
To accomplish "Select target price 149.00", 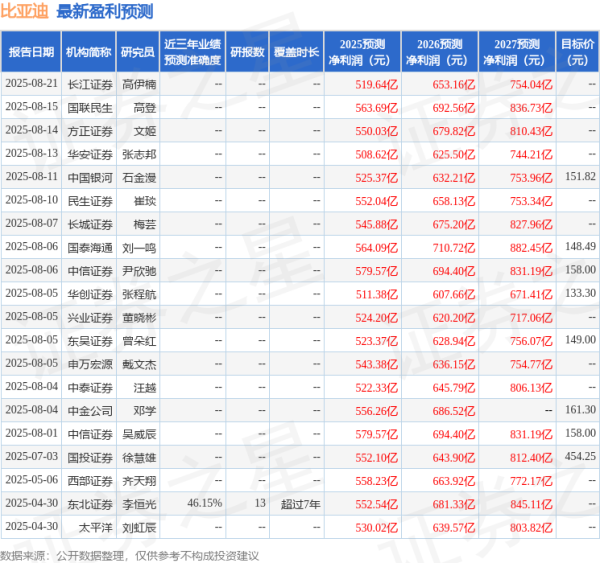I will click(580, 340).
